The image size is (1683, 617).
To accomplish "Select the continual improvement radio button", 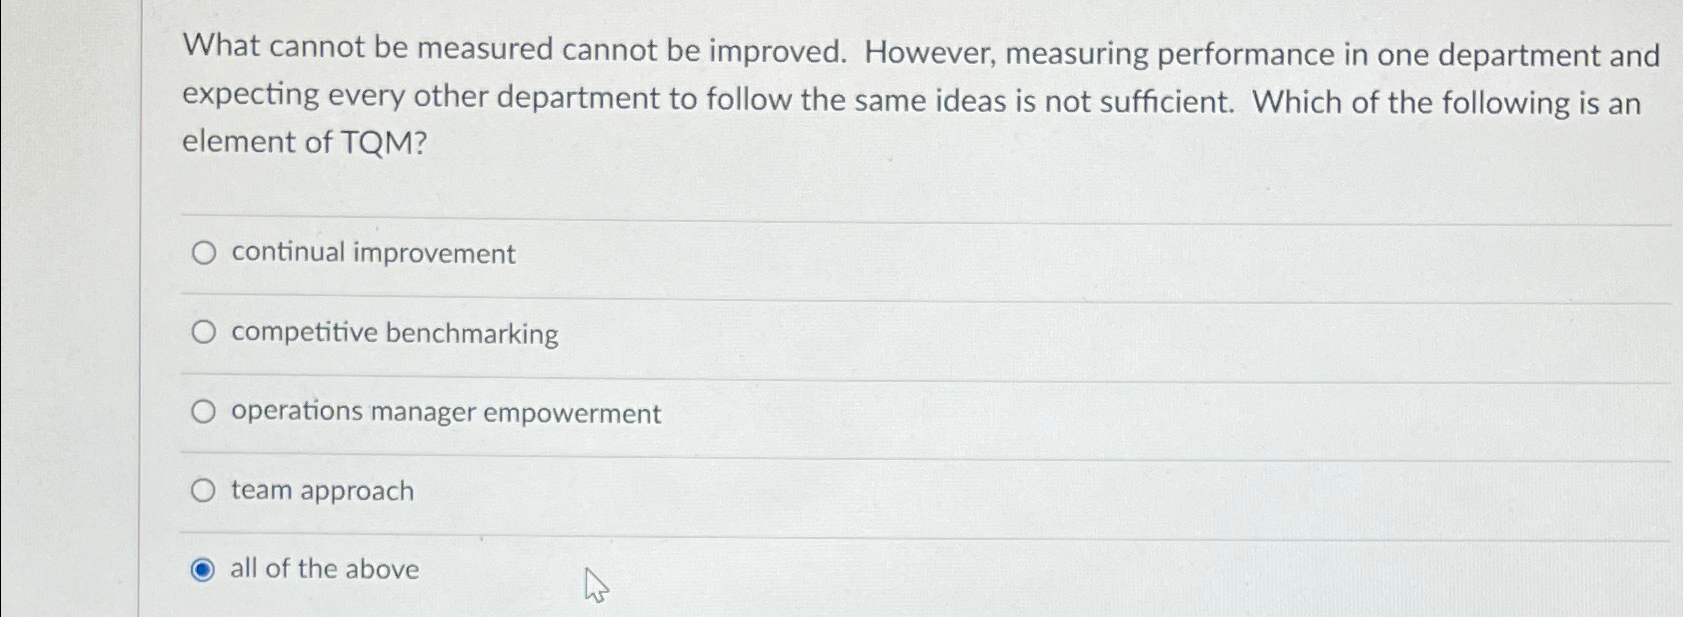I will (x=205, y=254).
